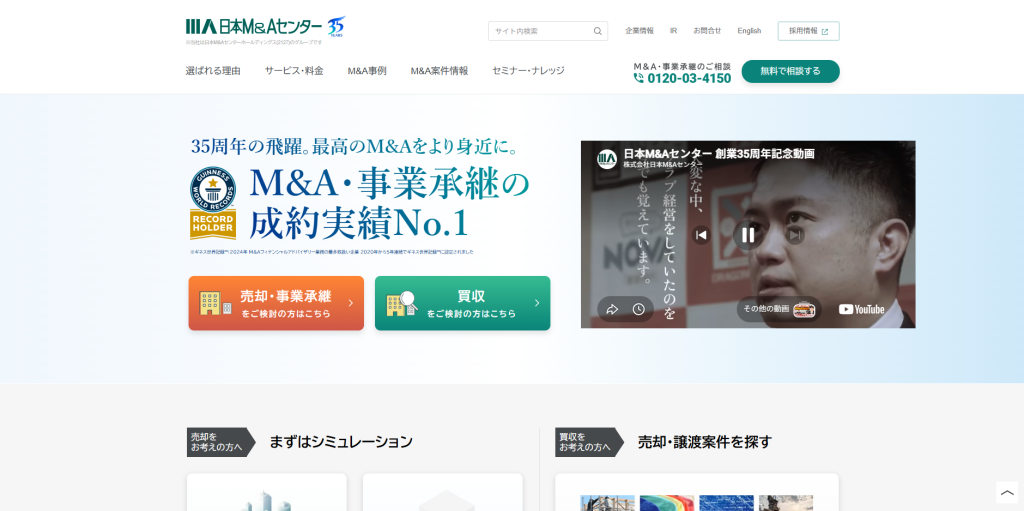Click the 35 Years anniversary emblem
The height and width of the screenshot is (511, 1024).
[x=336, y=27]
